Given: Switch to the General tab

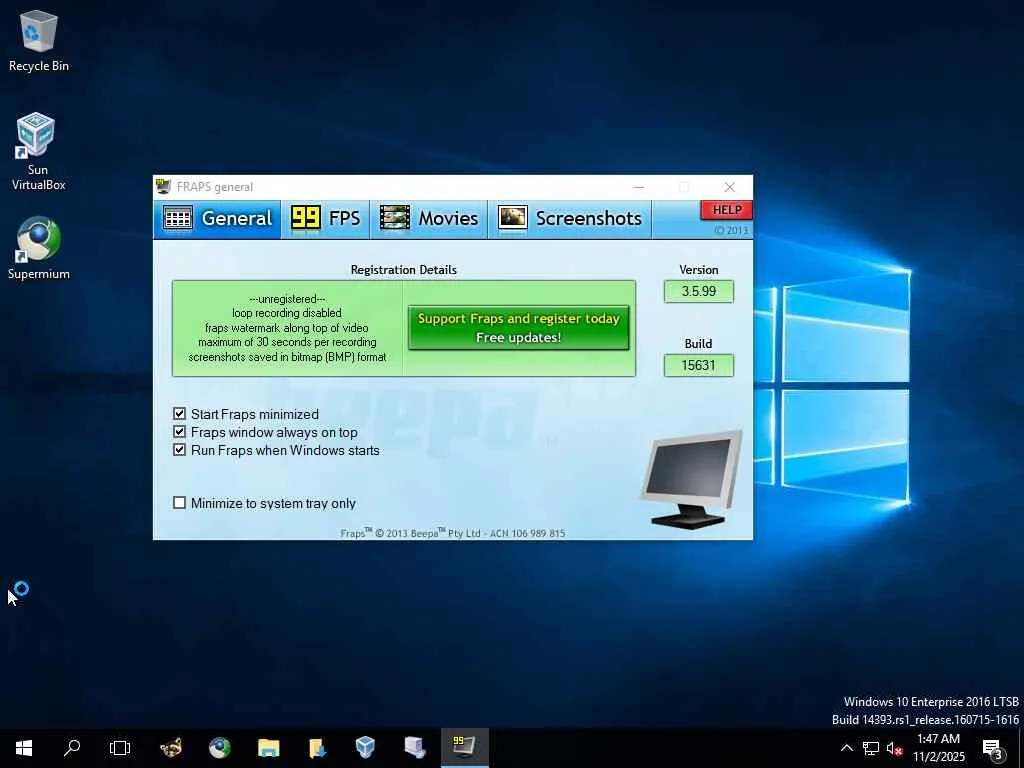Looking at the screenshot, I should point(217,219).
